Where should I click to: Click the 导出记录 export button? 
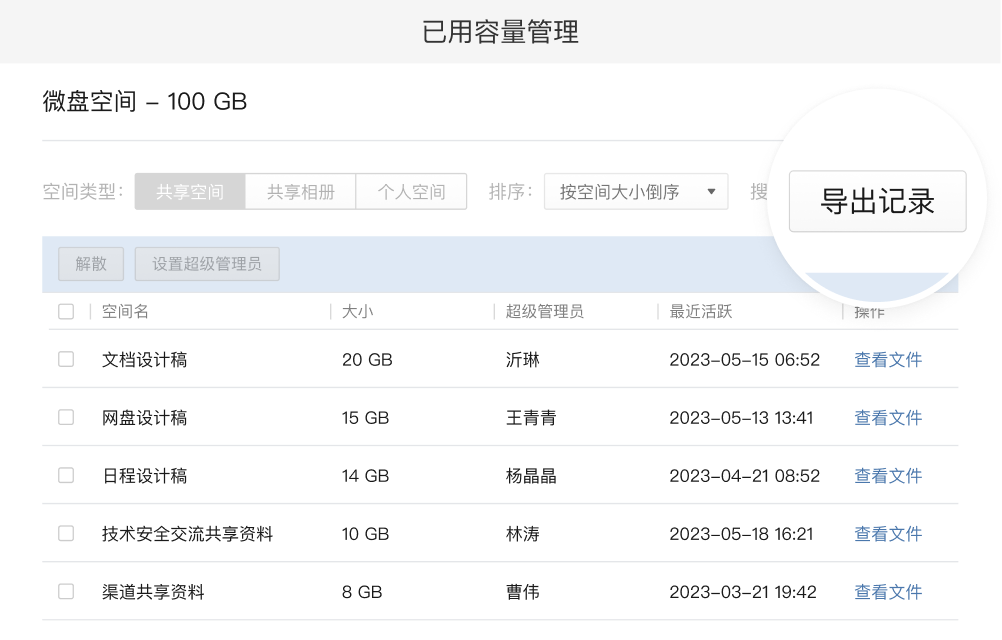tap(877, 201)
